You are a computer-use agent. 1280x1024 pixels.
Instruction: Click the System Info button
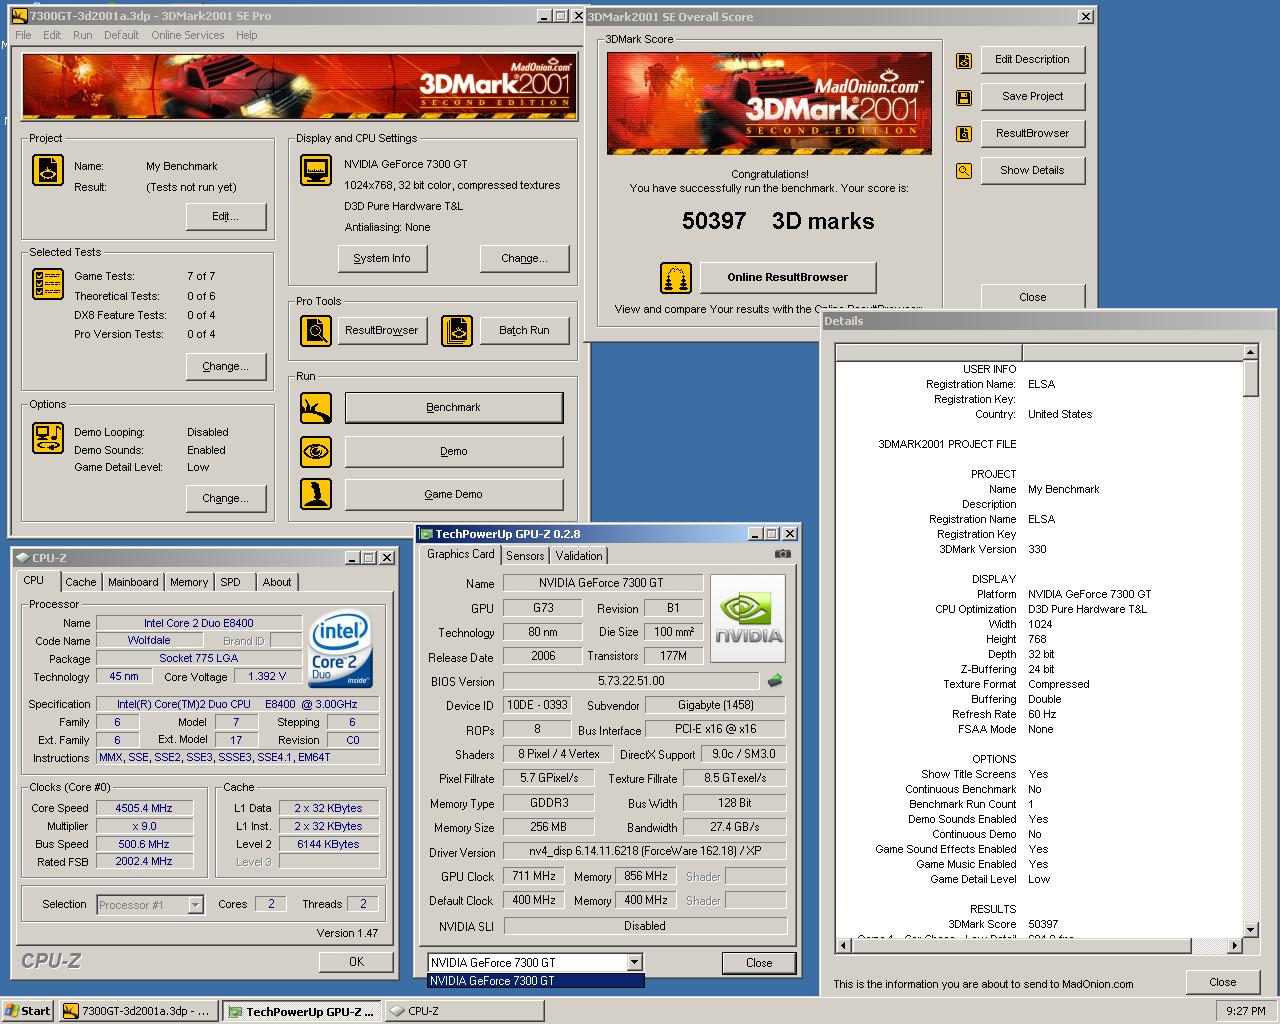click(382, 259)
